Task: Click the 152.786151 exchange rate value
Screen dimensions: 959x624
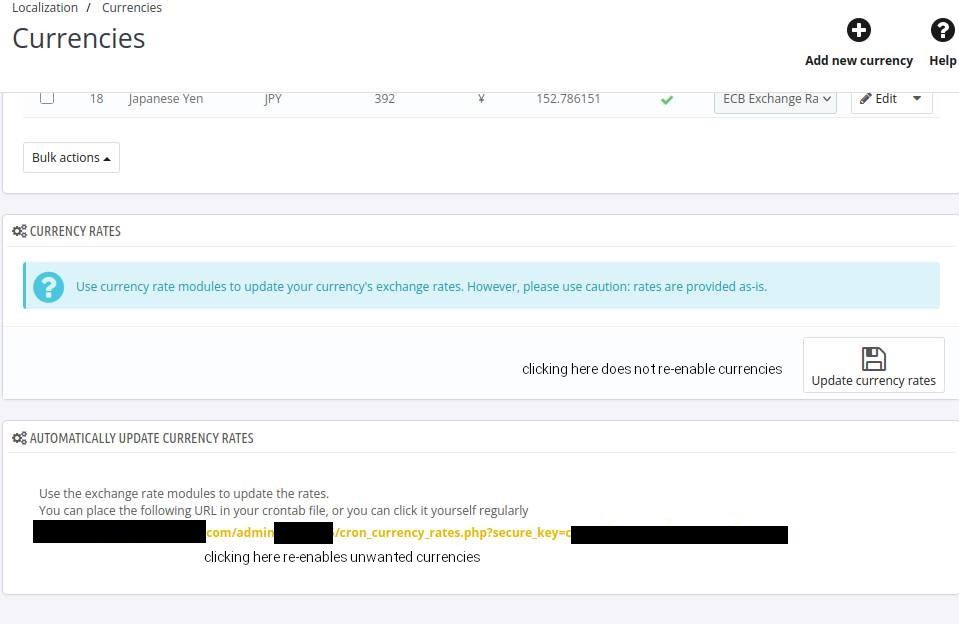Action: [x=568, y=99]
